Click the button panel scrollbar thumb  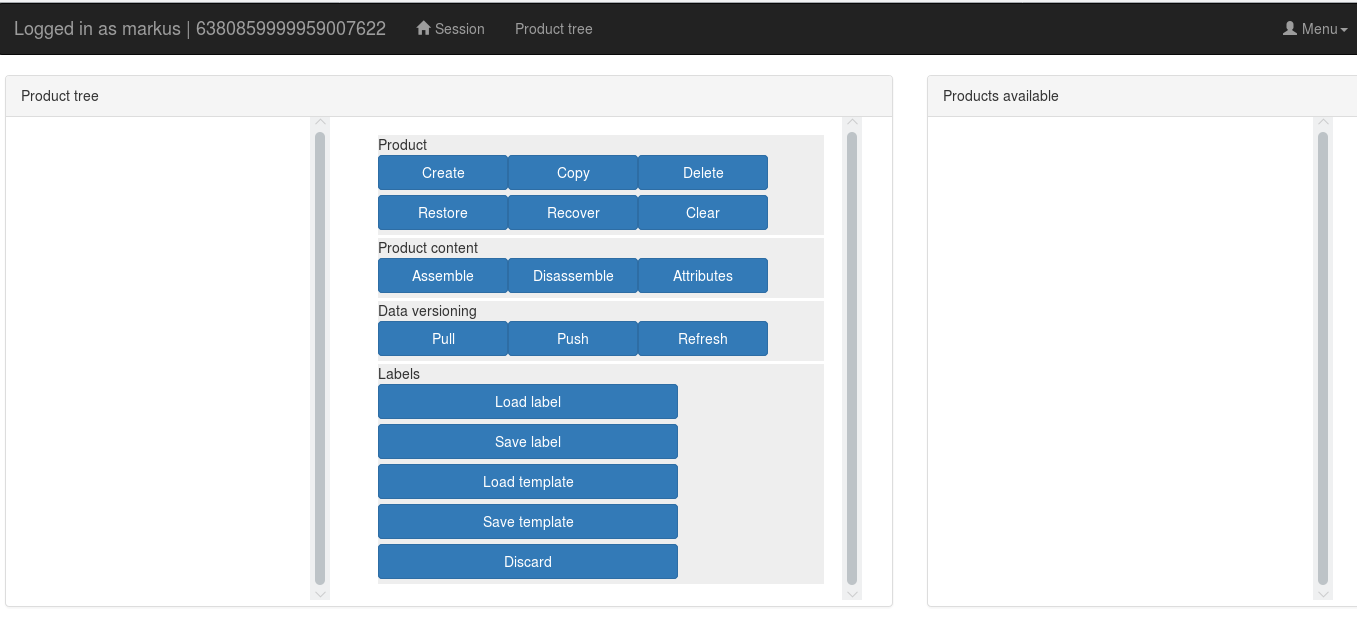tap(852, 358)
